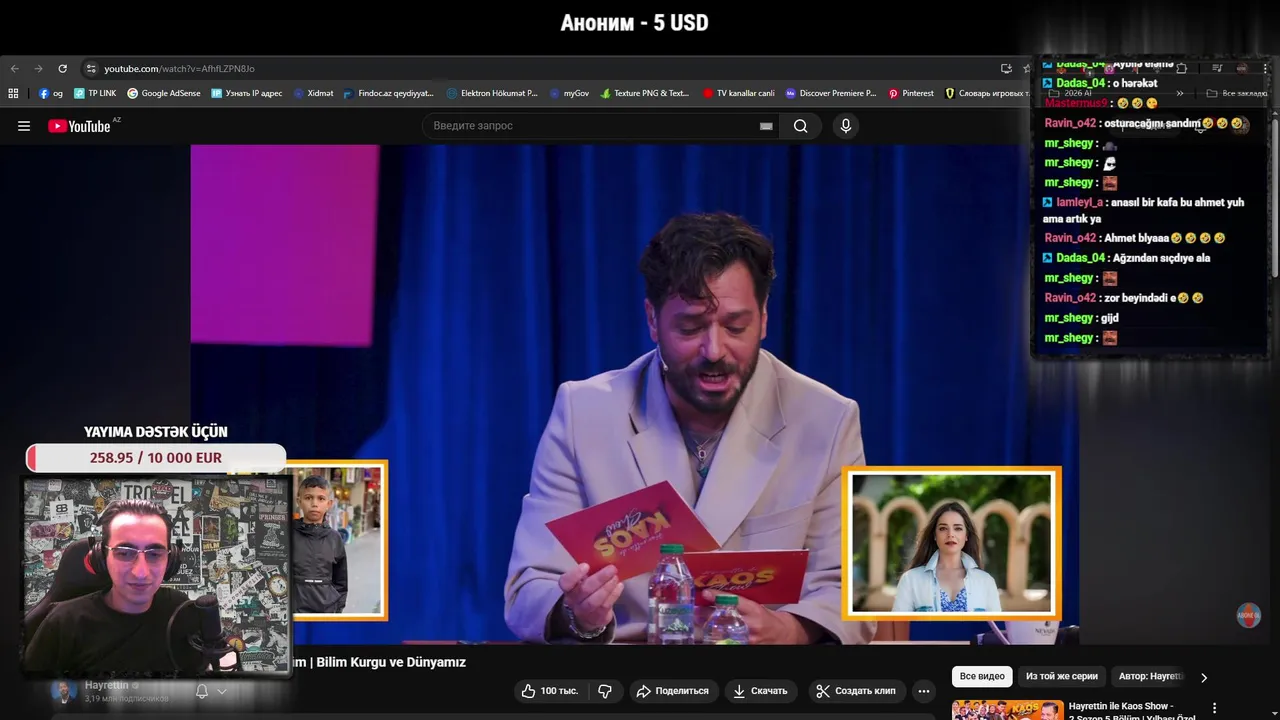Click the browser address bar URL
The width and height of the screenshot is (1280, 720).
click(180, 69)
